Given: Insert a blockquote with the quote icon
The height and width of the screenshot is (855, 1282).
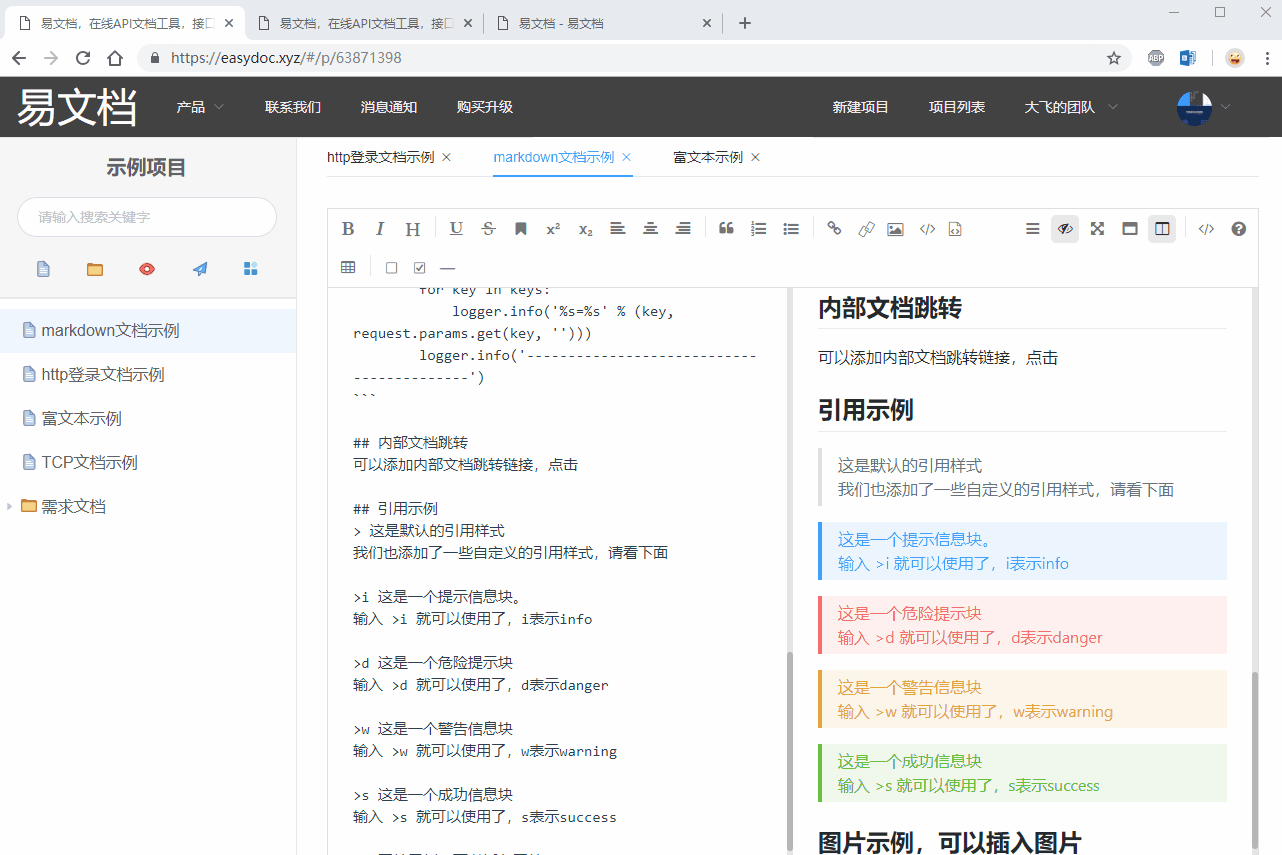Looking at the screenshot, I should coord(727,229).
